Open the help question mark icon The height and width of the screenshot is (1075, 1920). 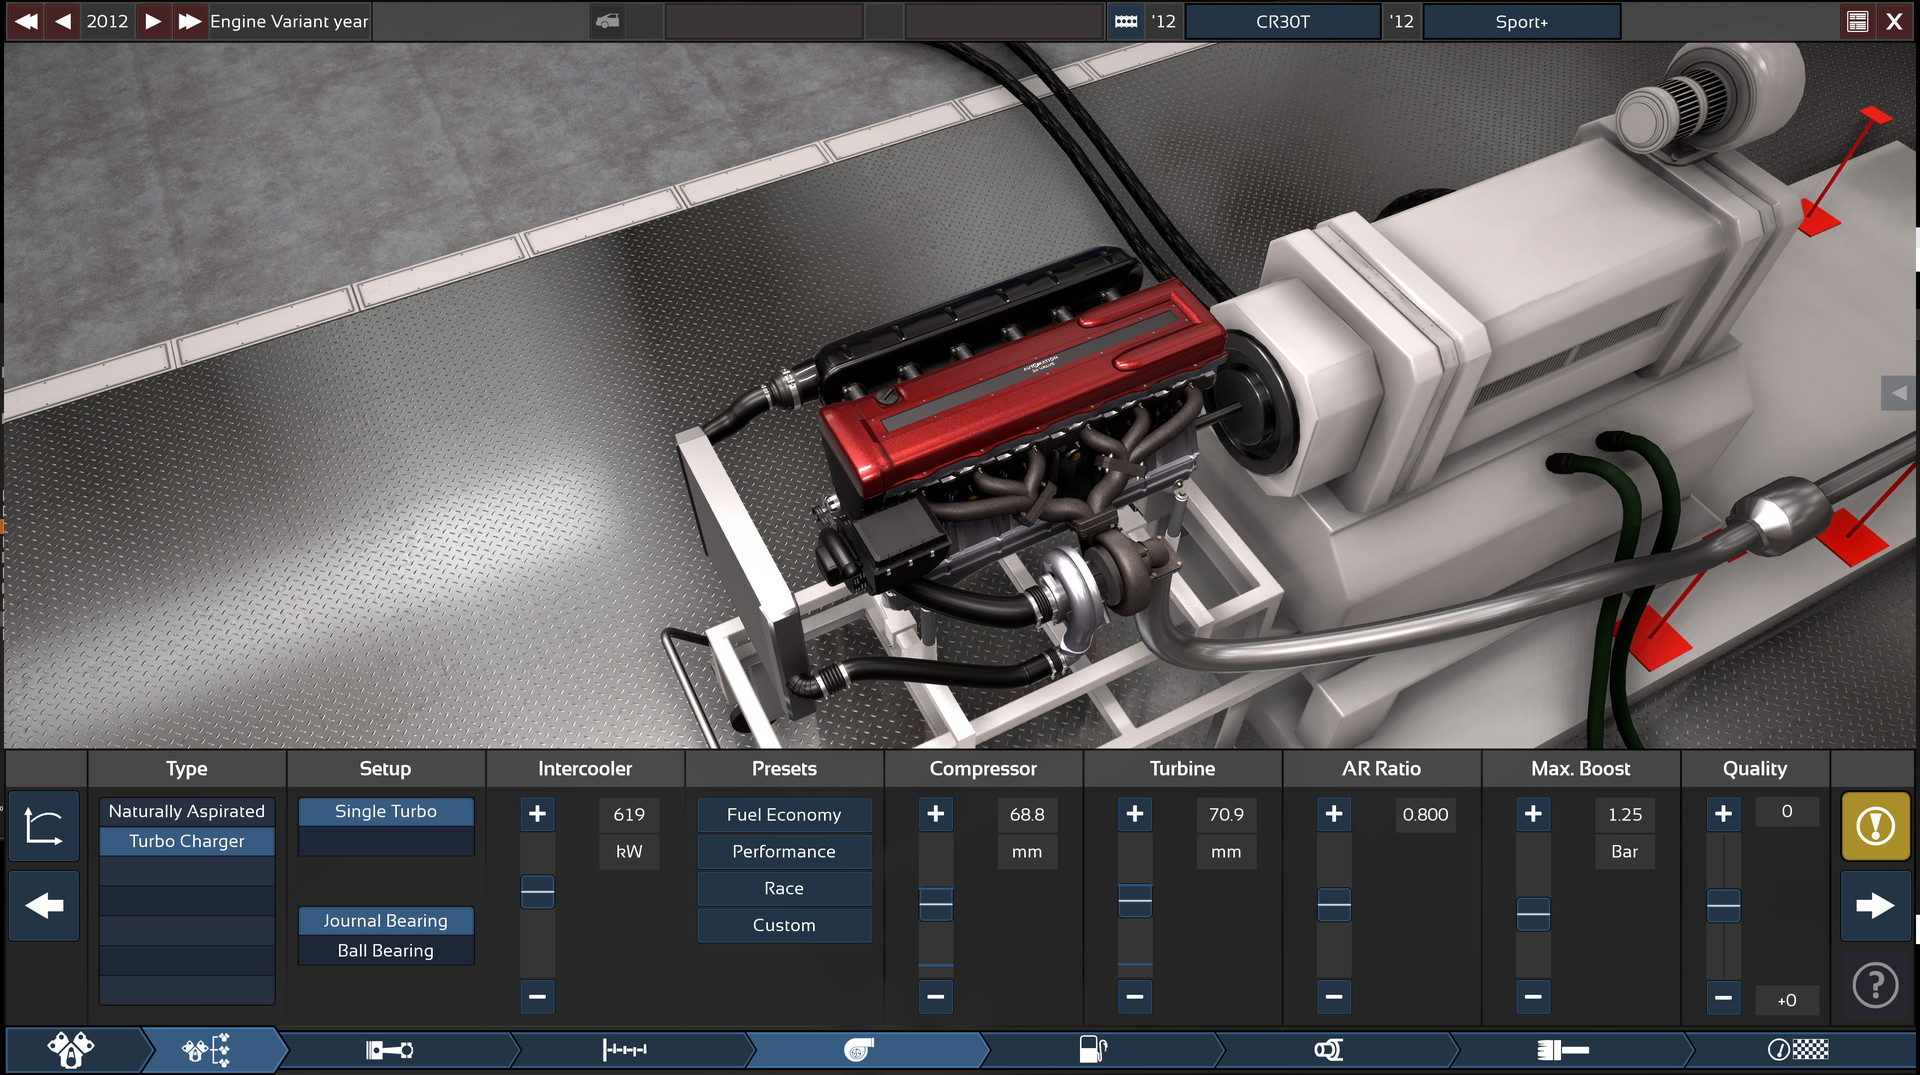1875,985
